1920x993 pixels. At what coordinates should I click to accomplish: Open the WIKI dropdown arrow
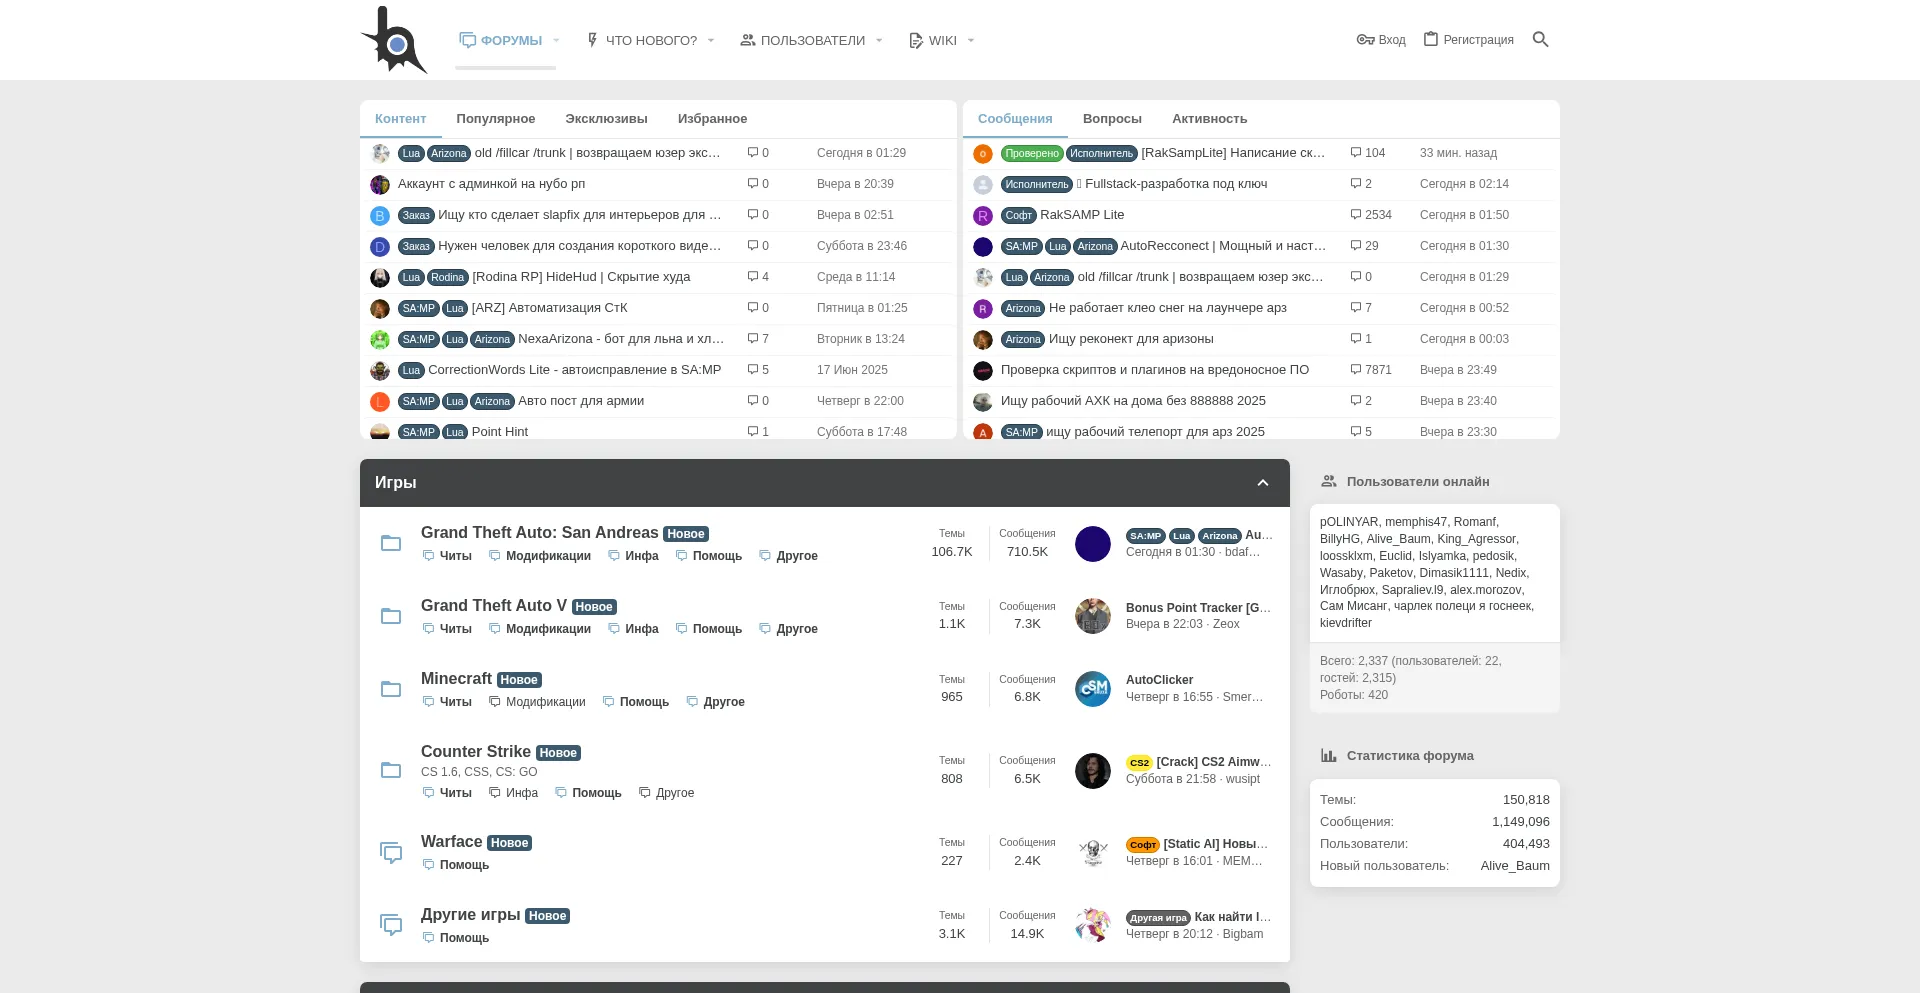(x=971, y=41)
